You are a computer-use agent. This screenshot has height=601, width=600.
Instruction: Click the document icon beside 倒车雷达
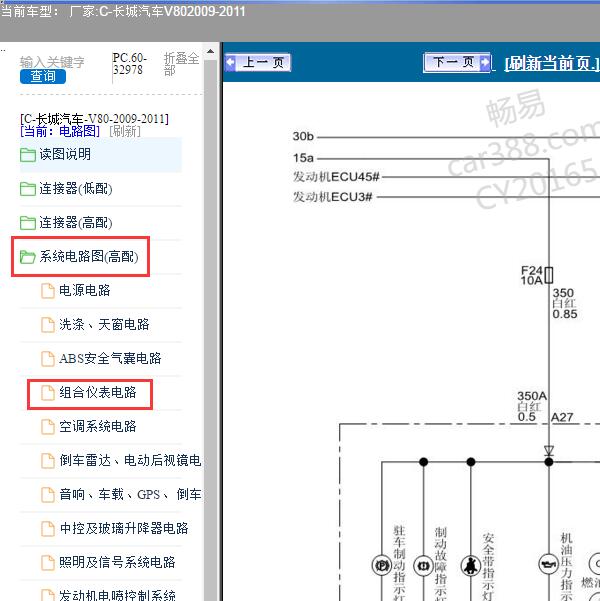(48, 461)
